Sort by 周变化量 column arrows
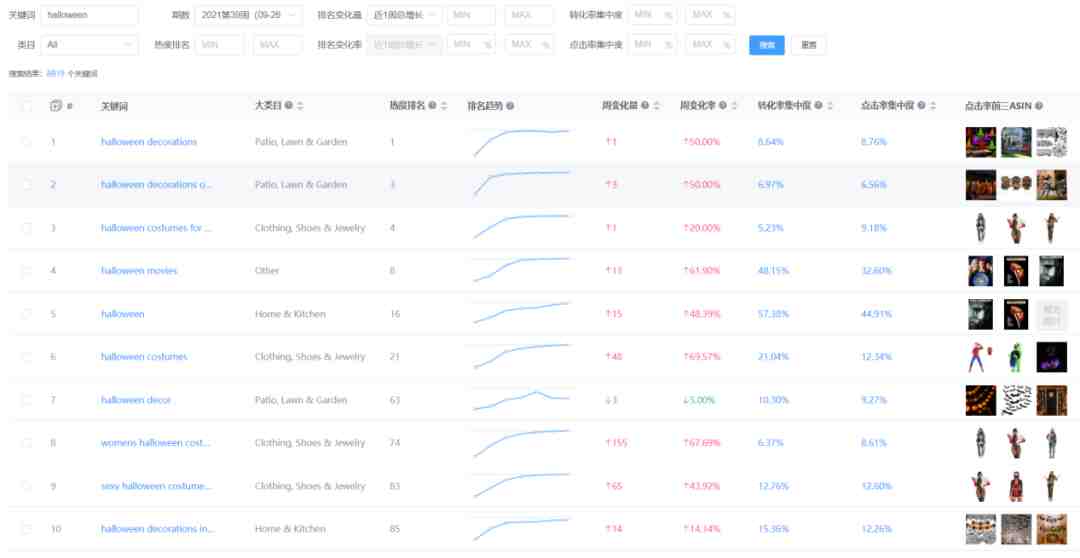The image size is (1080, 558). [x=656, y=105]
